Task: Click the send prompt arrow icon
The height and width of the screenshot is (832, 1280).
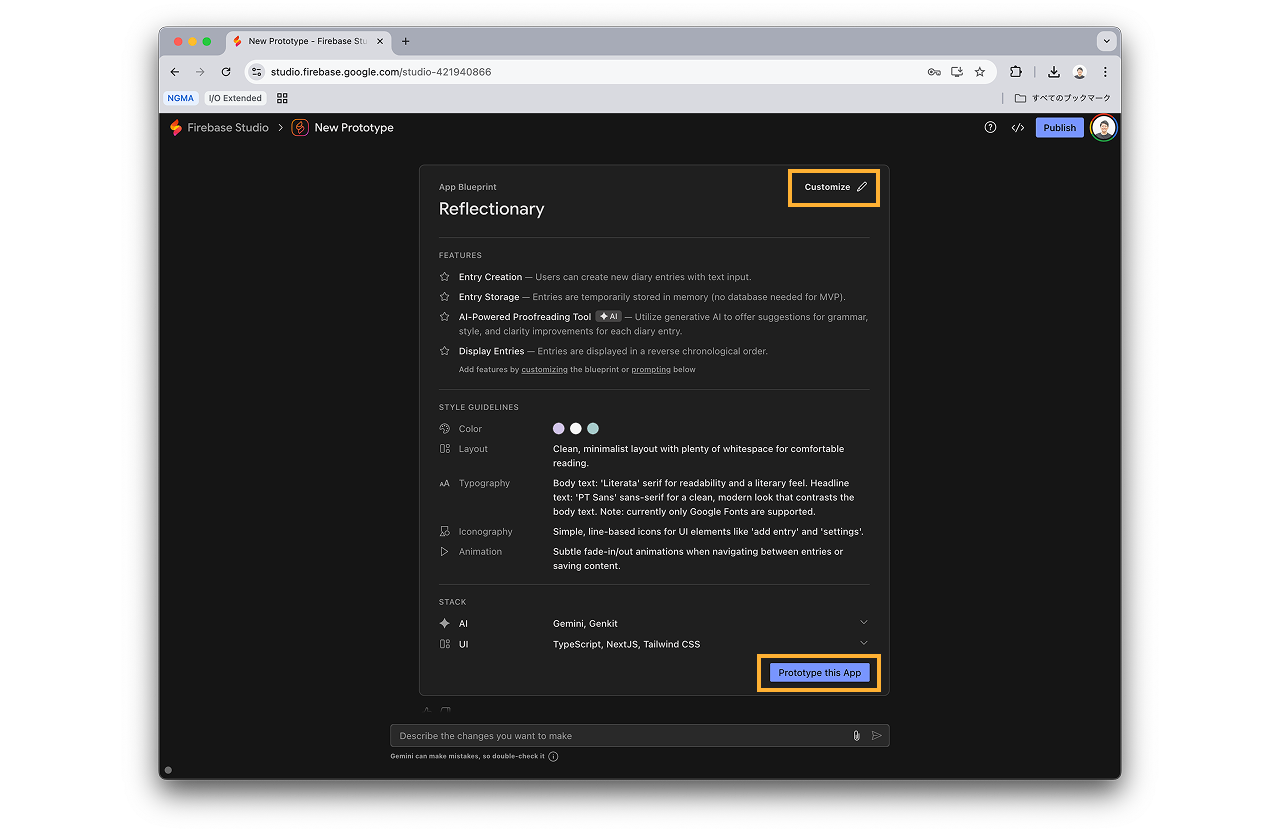Action: tap(877, 735)
